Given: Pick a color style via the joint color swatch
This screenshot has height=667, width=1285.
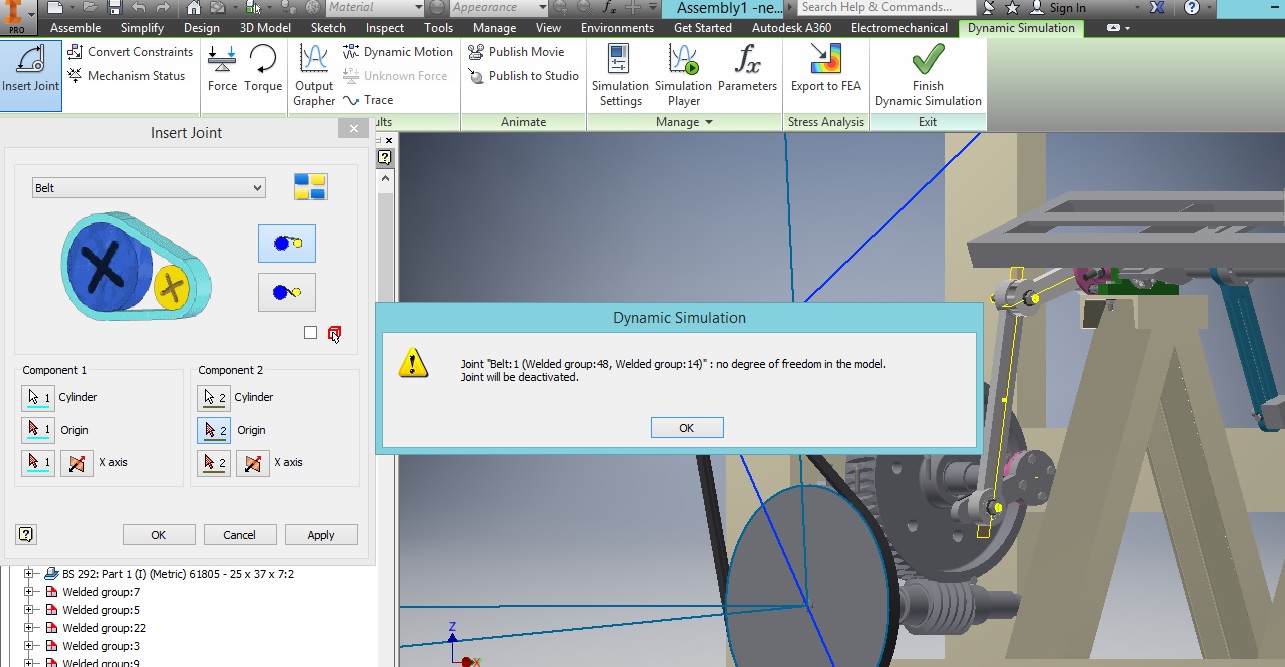Looking at the screenshot, I should click(x=310, y=186).
